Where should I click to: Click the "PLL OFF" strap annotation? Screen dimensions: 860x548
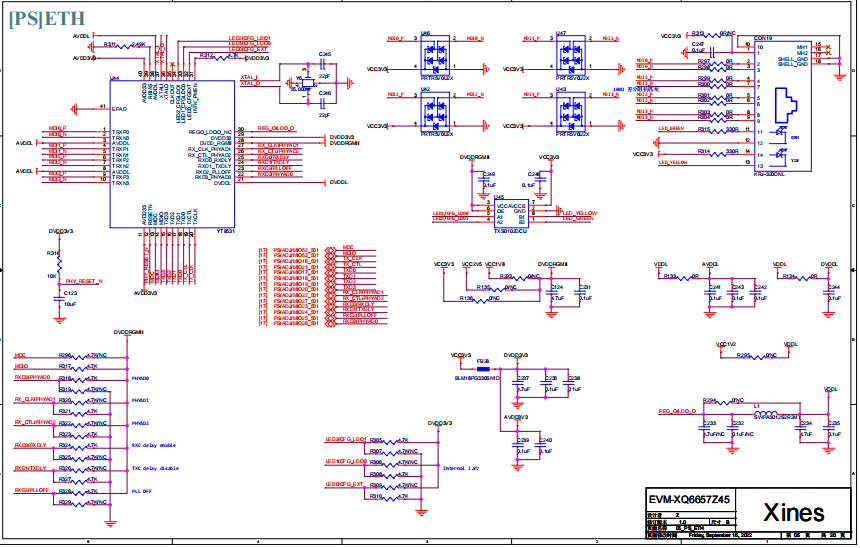point(142,491)
